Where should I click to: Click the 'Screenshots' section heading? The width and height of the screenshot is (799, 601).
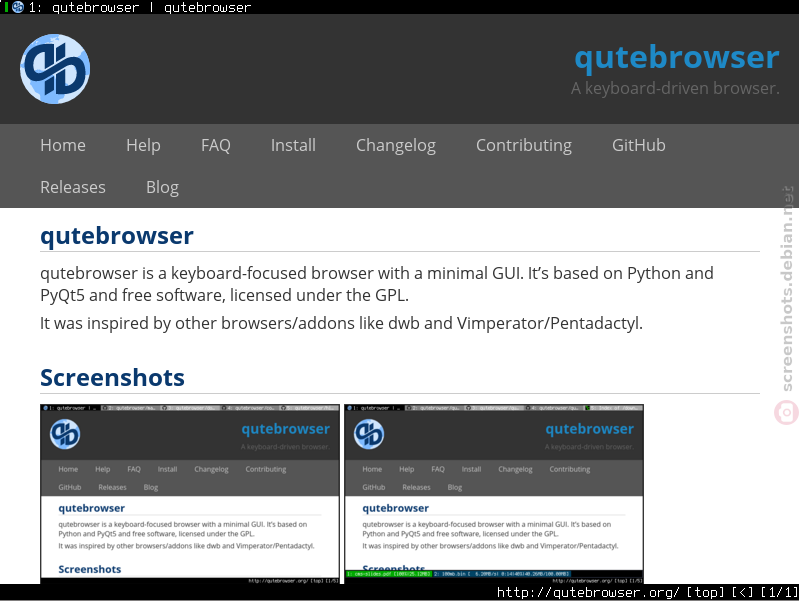[112, 378]
